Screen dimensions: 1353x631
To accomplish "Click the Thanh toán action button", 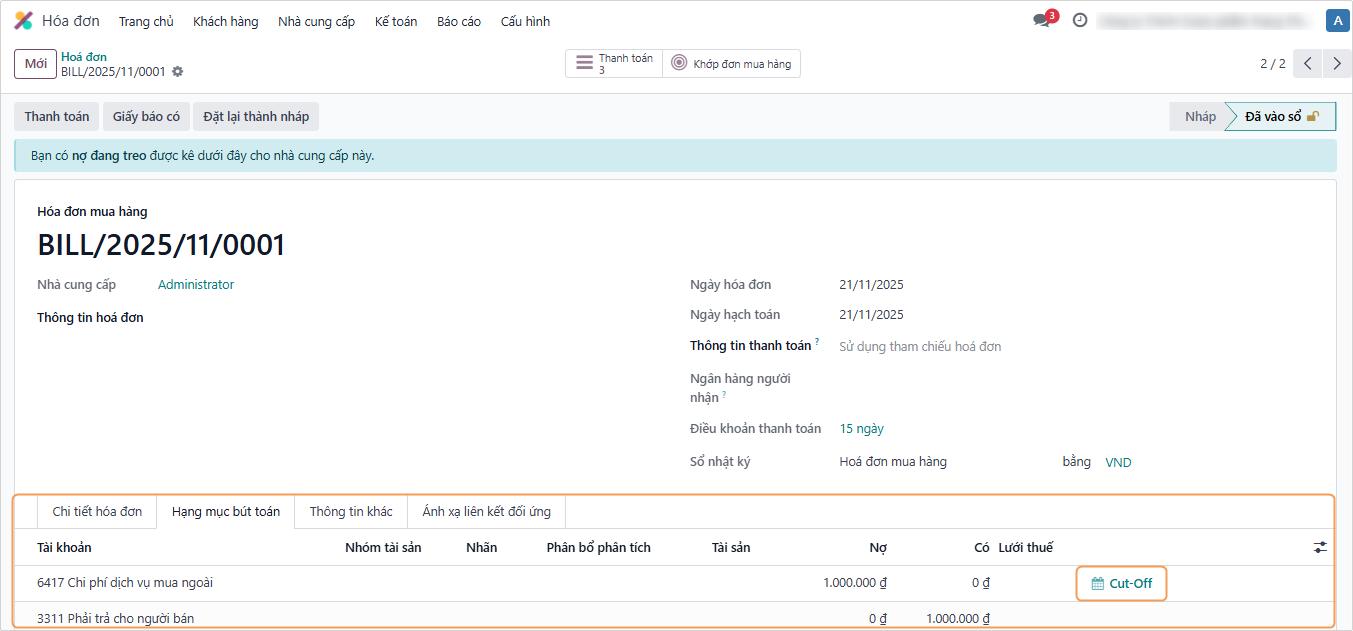I will 57,116.
